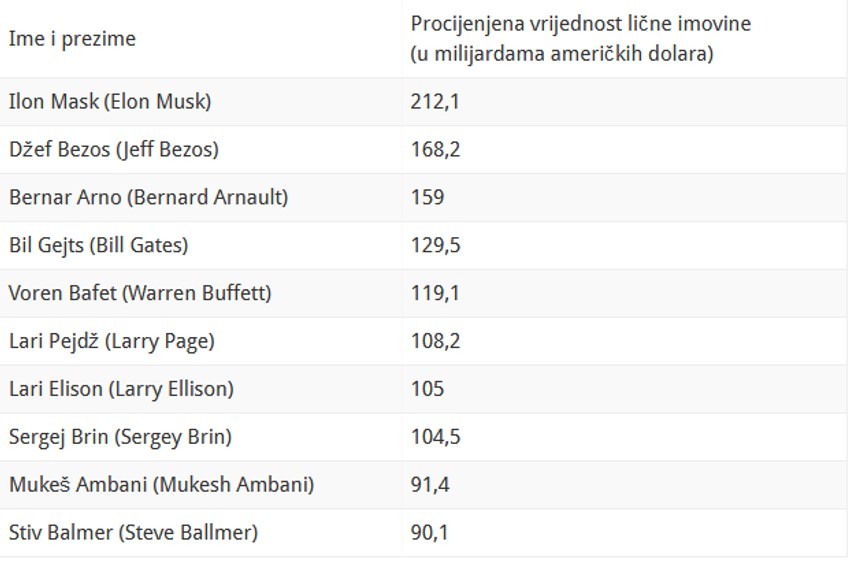Select the Mukeš Ambani (Mukesh Ambani) cell
Image resolution: width=850 pixels, height=561 pixels.
[161, 485]
